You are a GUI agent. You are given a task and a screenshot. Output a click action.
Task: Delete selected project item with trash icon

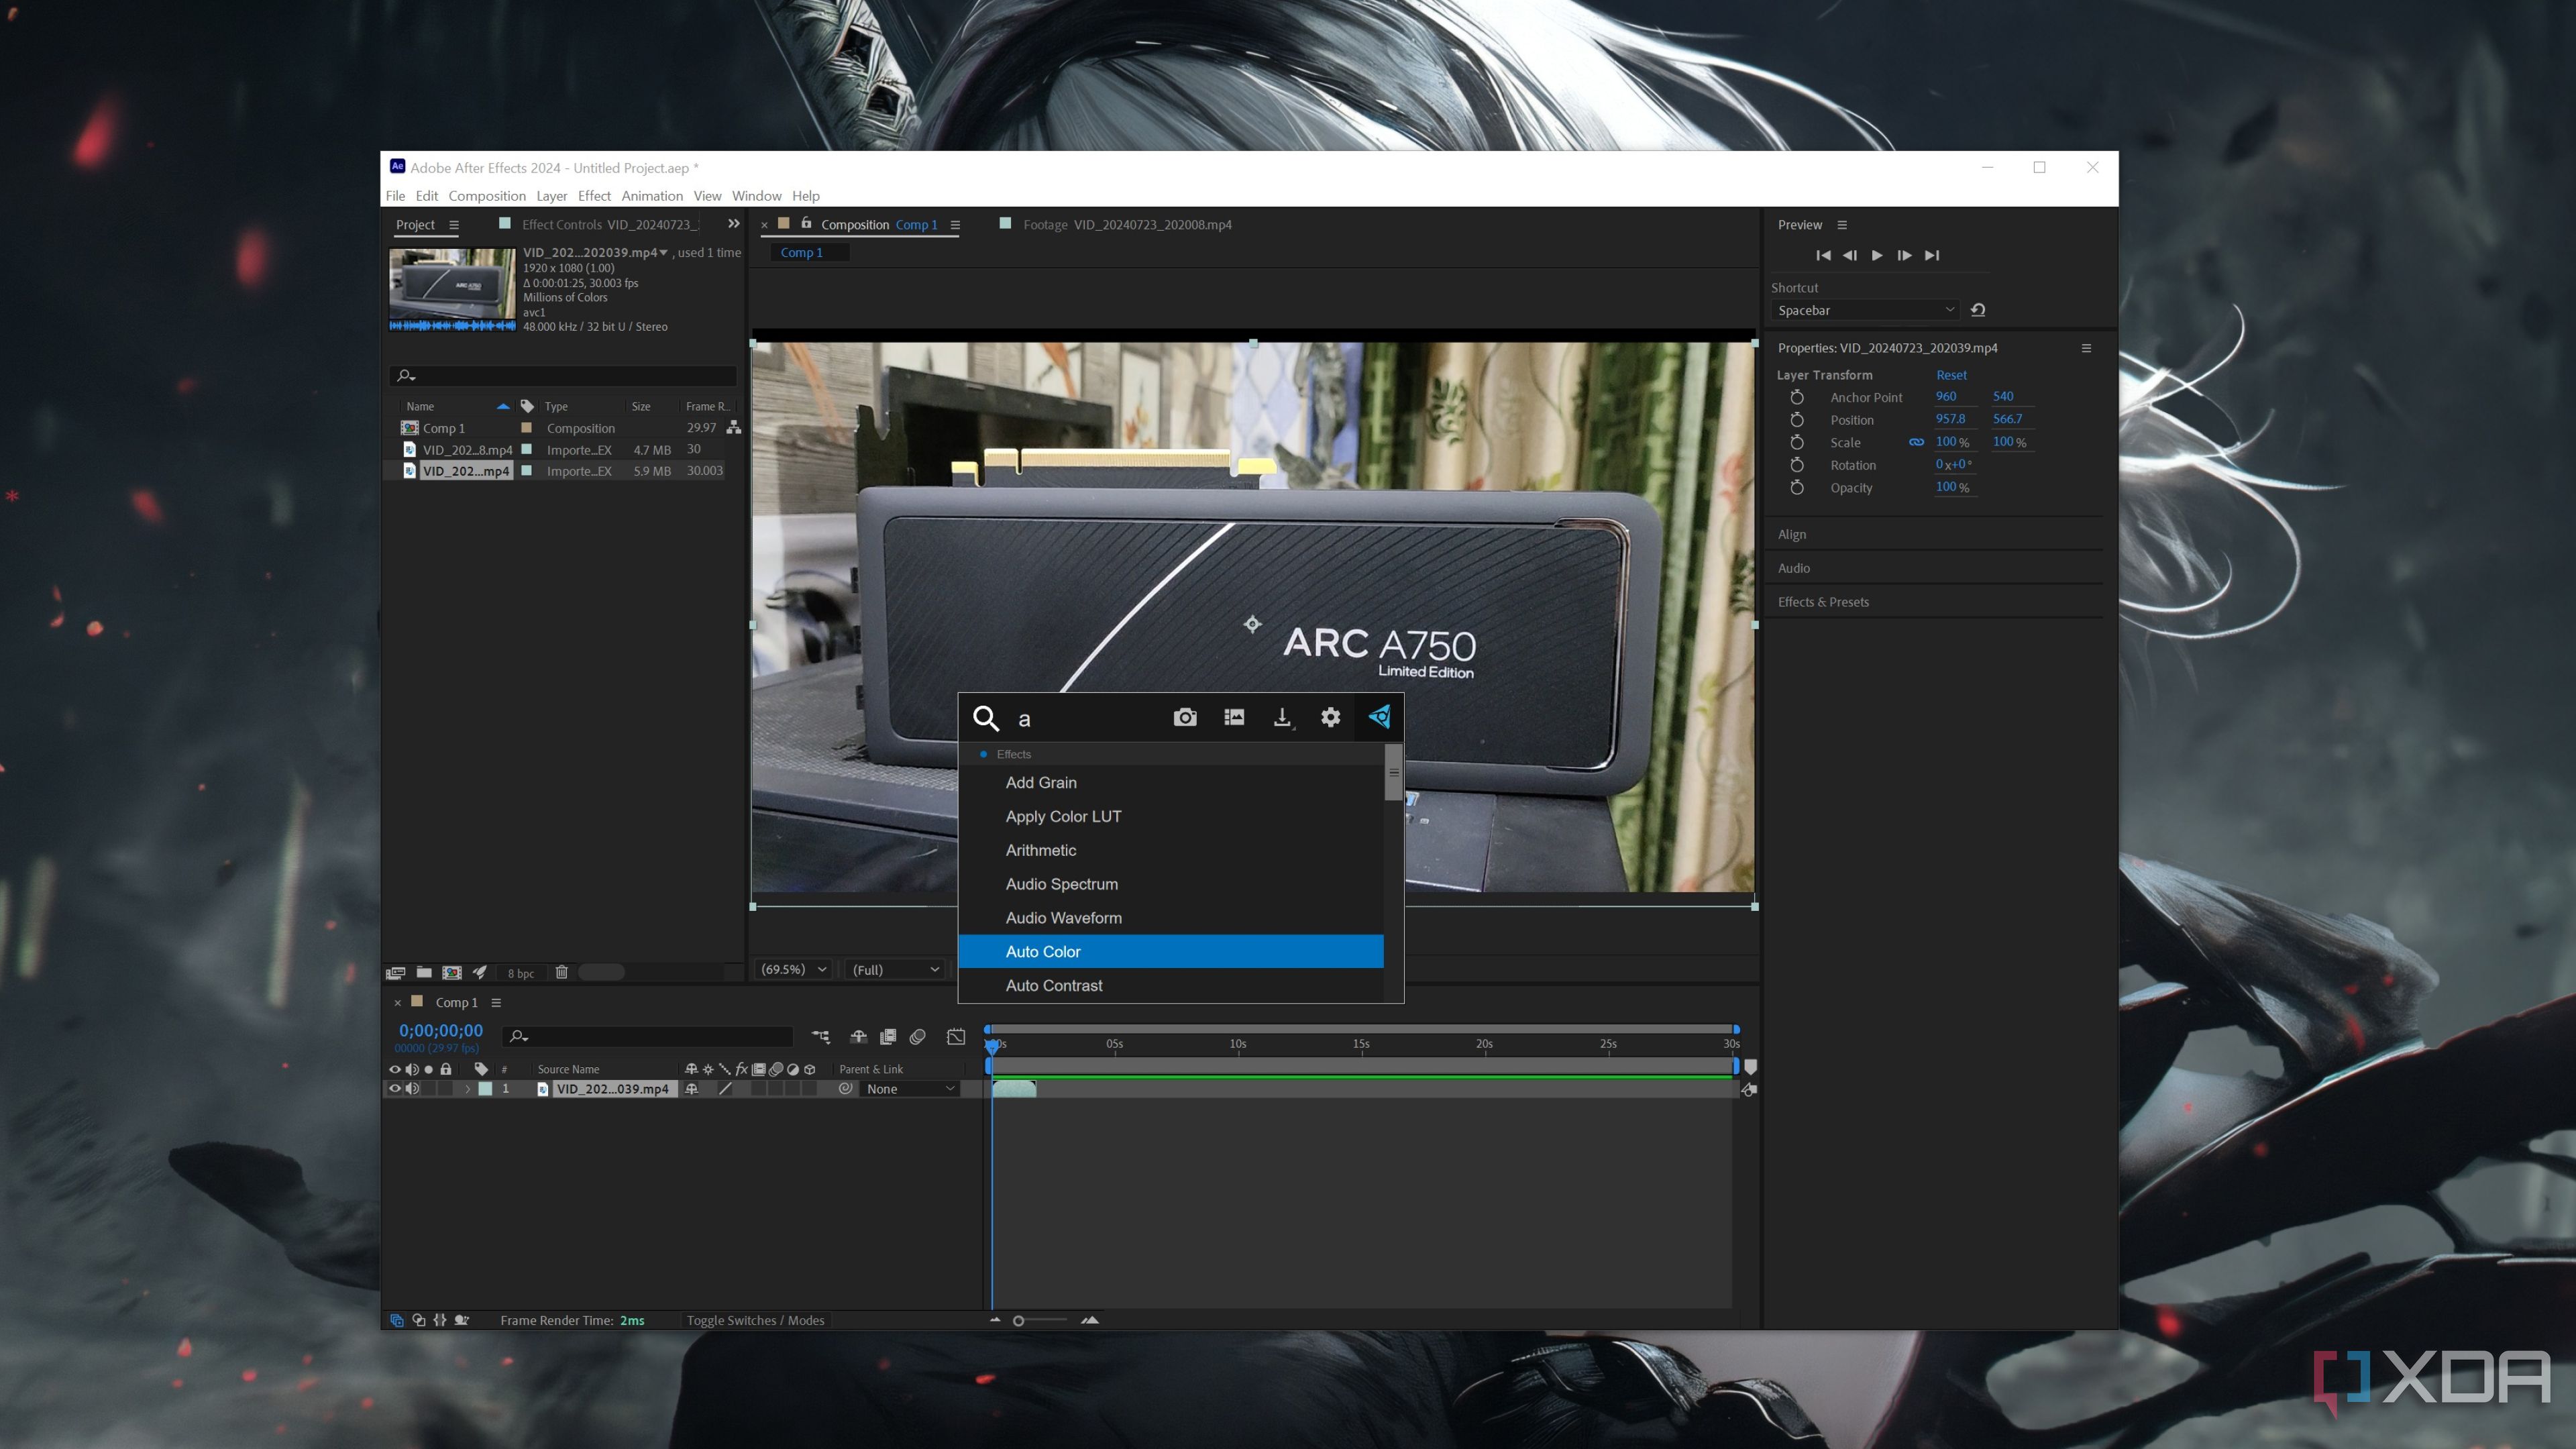(561, 972)
